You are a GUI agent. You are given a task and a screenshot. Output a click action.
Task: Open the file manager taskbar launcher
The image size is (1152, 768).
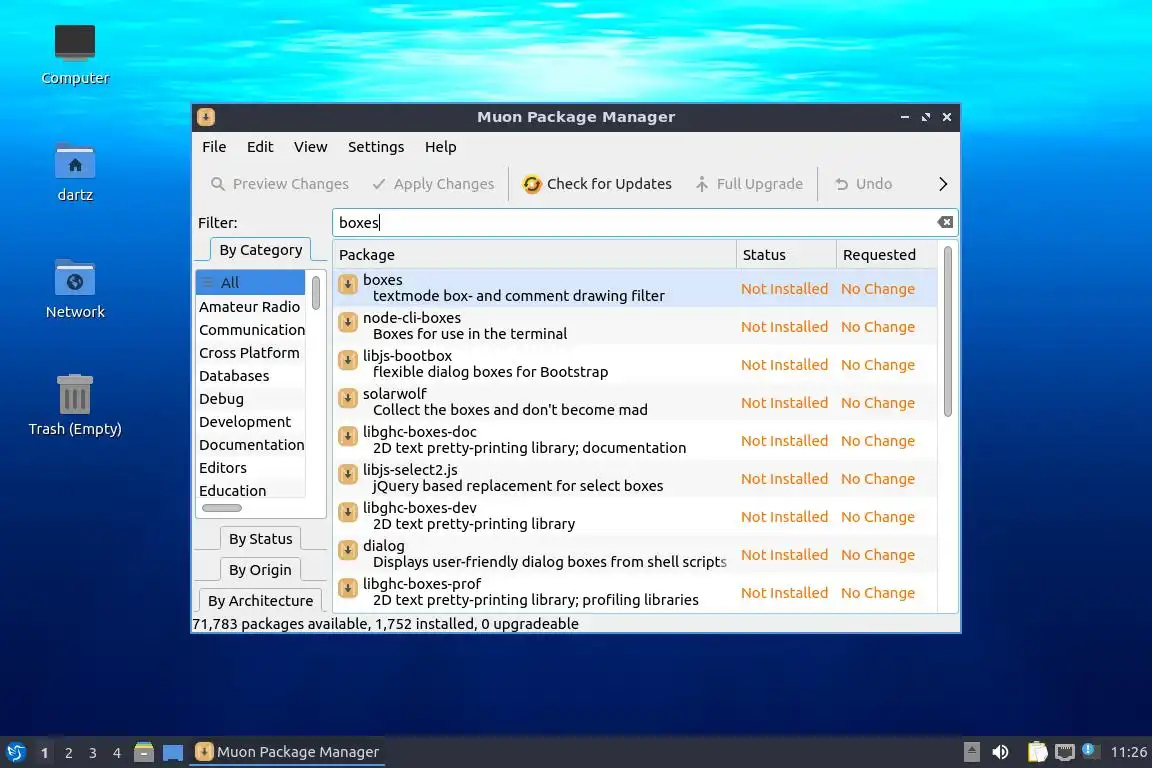(x=144, y=752)
